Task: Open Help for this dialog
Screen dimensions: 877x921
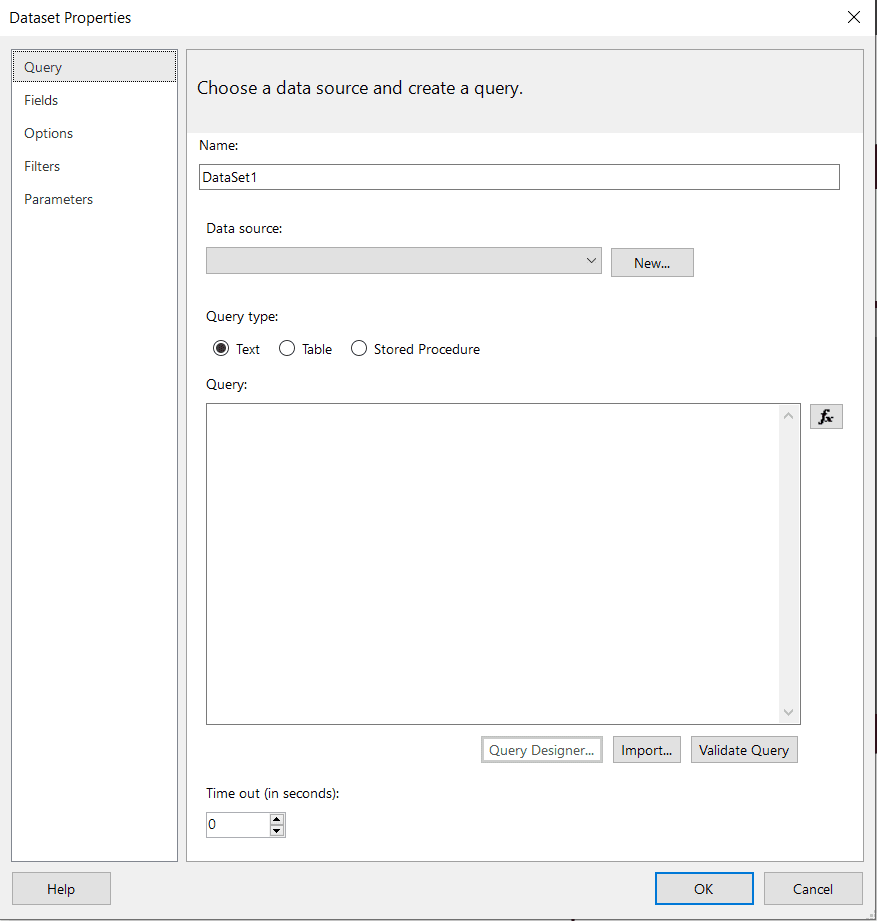Action: [61, 889]
